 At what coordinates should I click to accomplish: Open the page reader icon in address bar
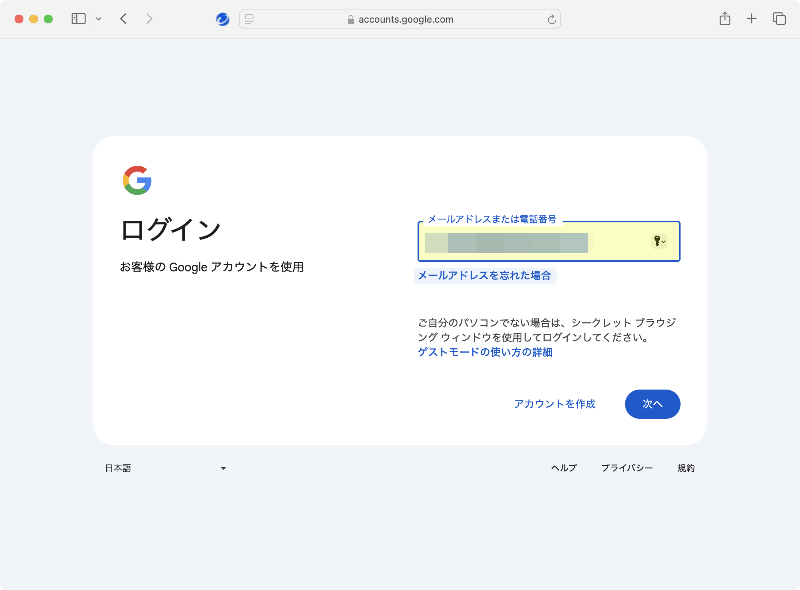[249, 19]
